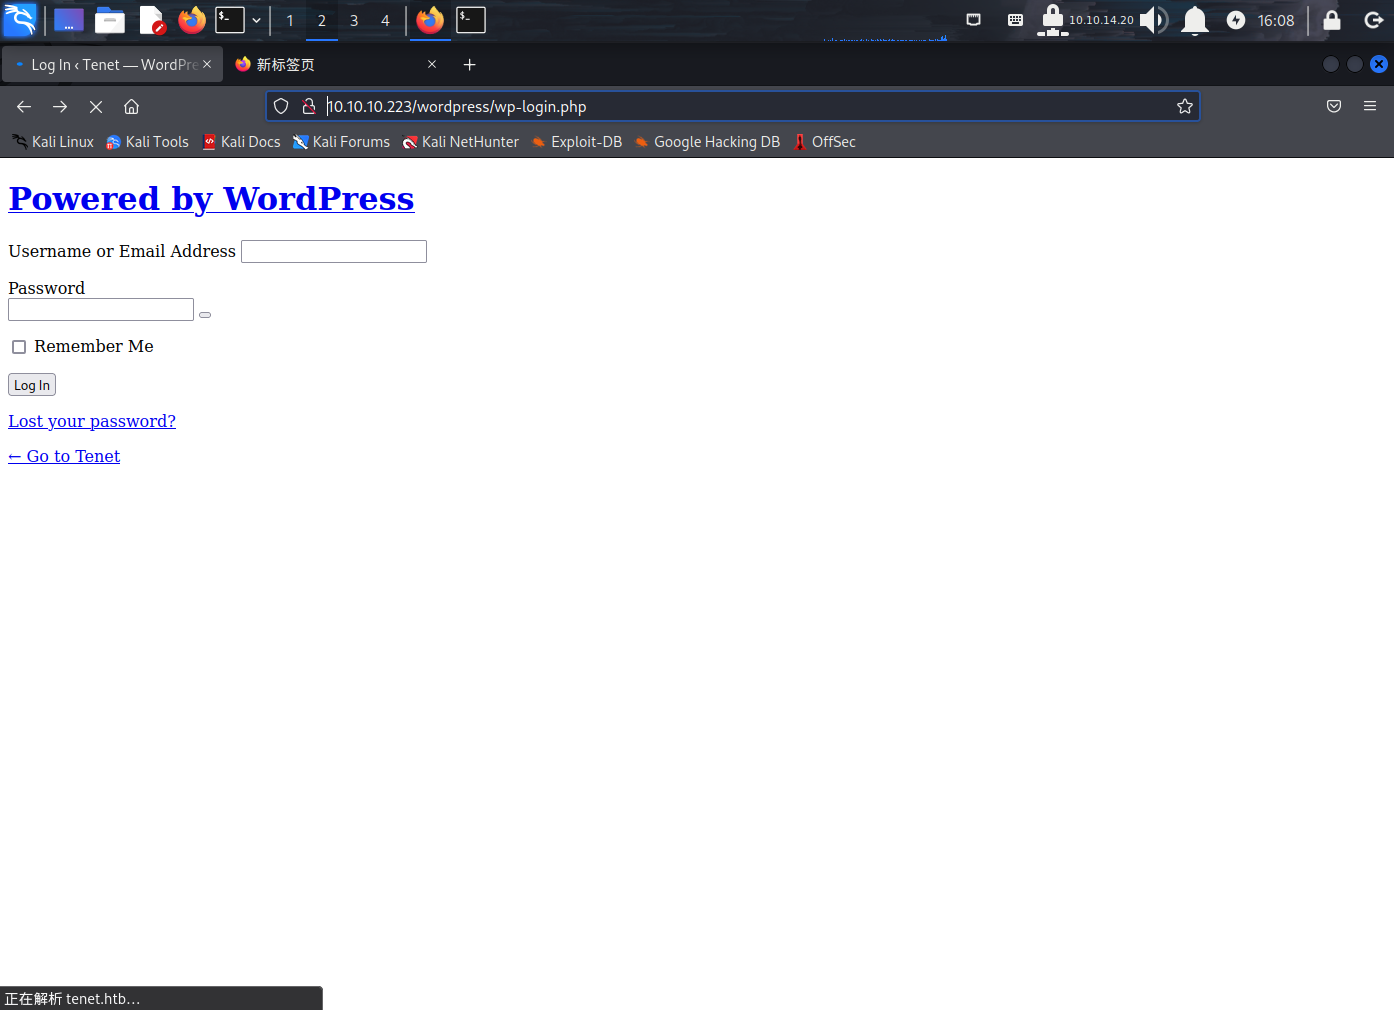Open the Kali Docs bookmark

(241, 142)
